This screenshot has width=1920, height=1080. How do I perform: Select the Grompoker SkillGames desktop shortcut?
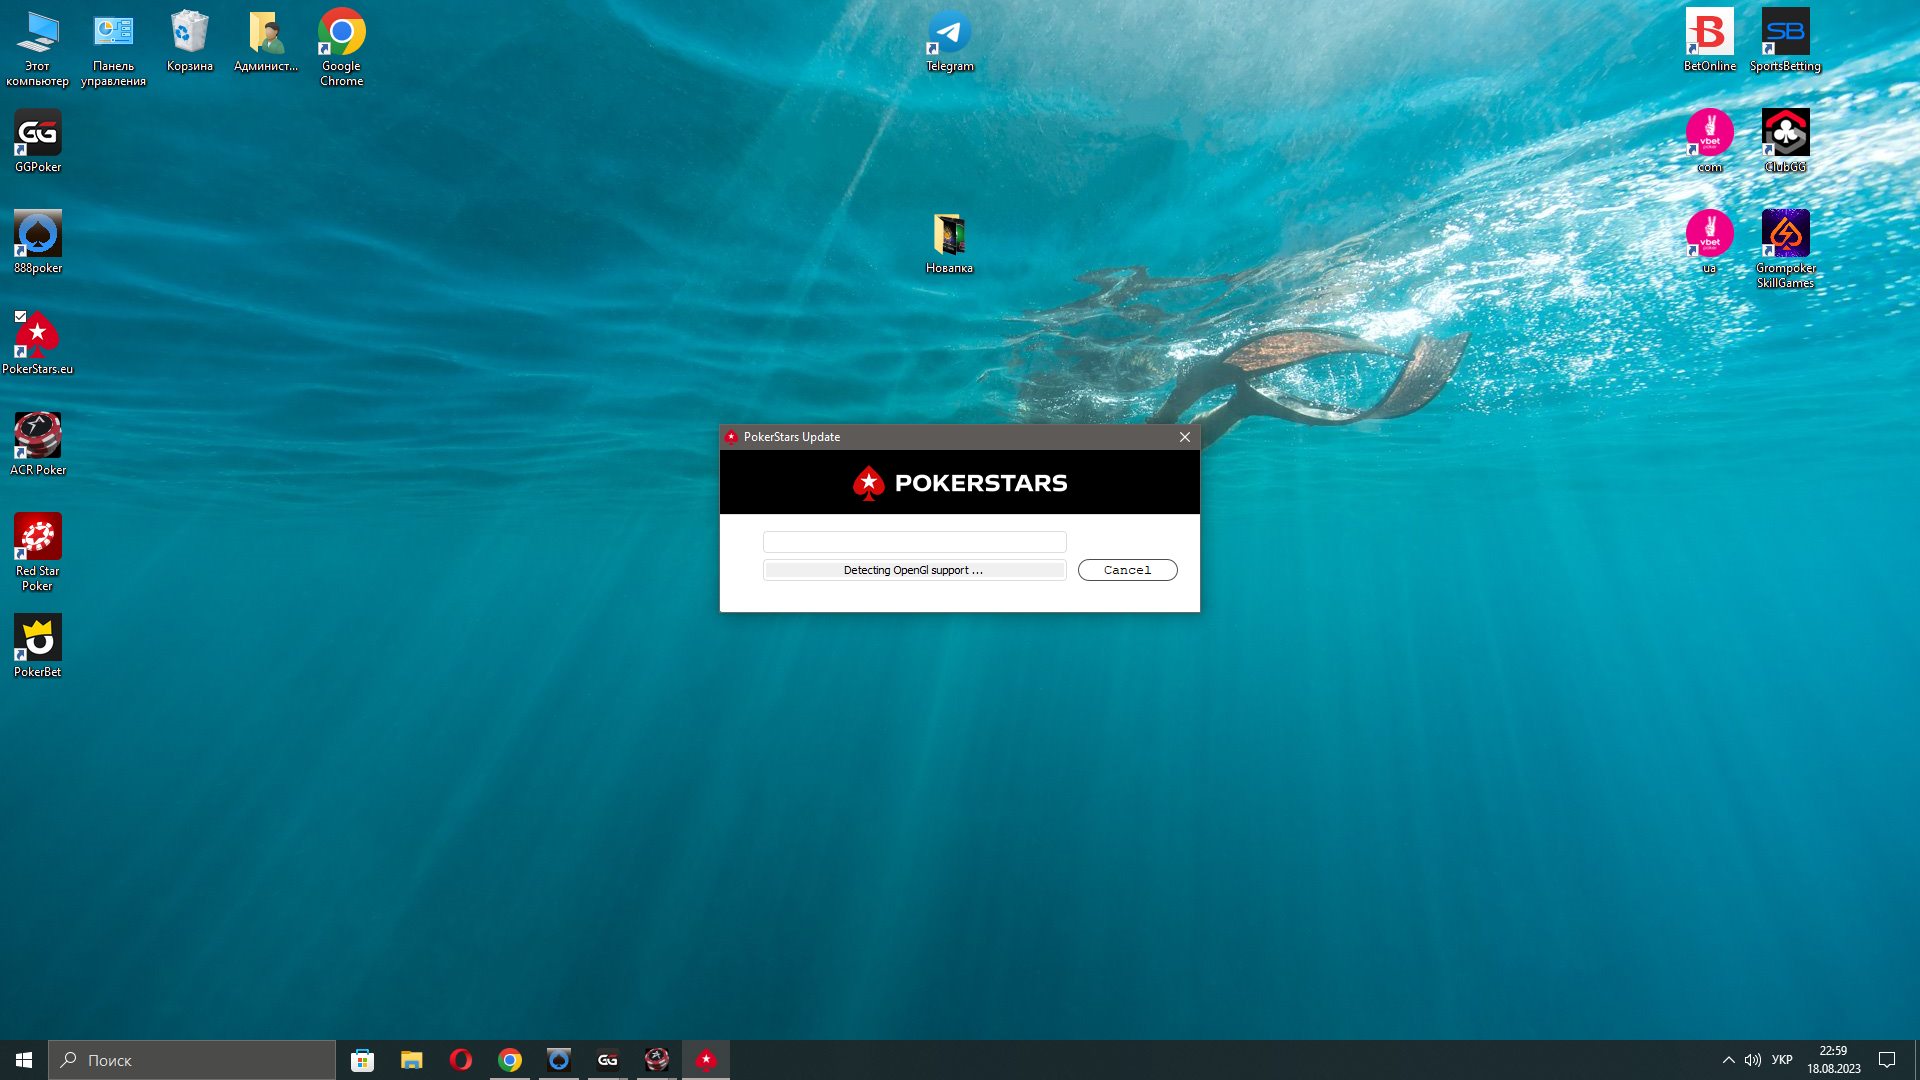tap(1785, 249)
